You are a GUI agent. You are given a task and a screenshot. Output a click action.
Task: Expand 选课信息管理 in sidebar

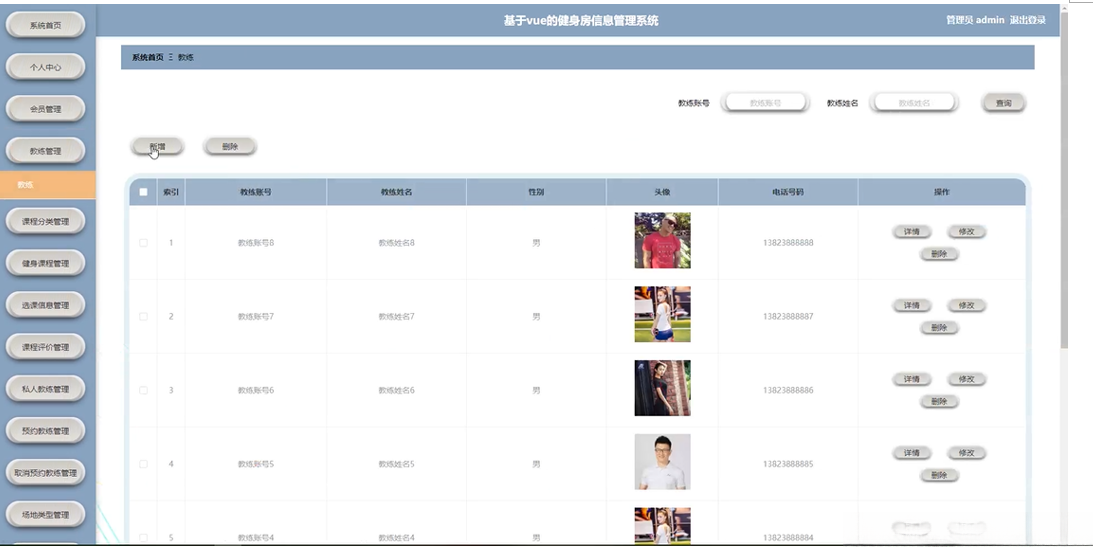coord(45,305)
